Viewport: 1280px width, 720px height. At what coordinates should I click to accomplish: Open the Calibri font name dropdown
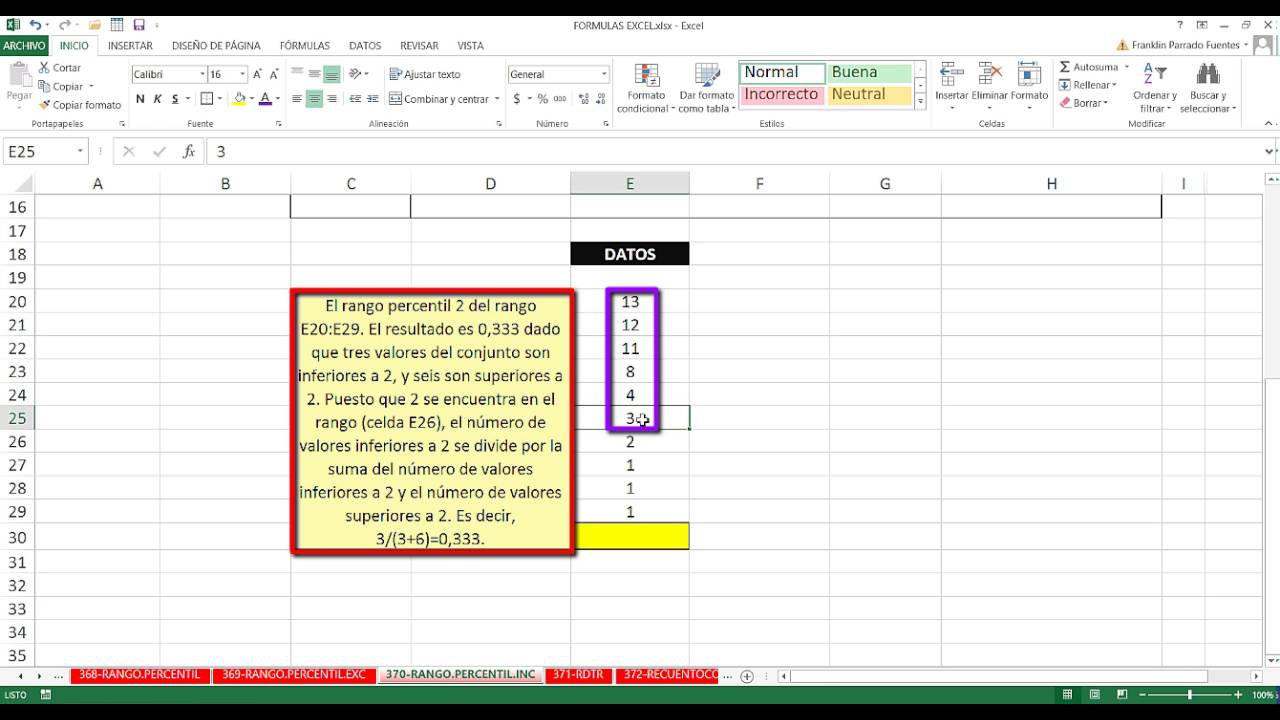pyautogui.click(x=202, y=74)
